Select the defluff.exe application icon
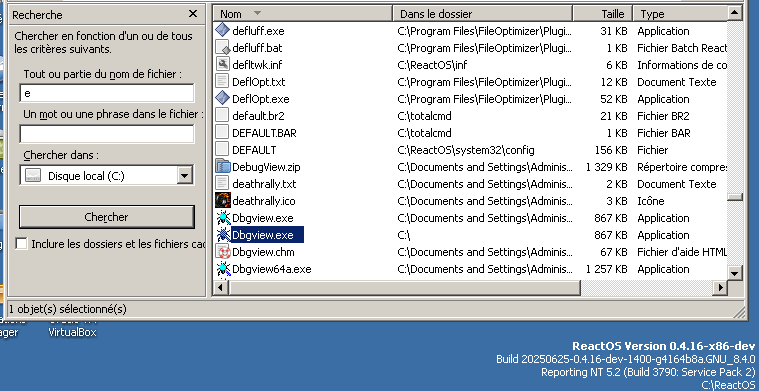This screenshot has width=759, height=391. coord(222,30)
